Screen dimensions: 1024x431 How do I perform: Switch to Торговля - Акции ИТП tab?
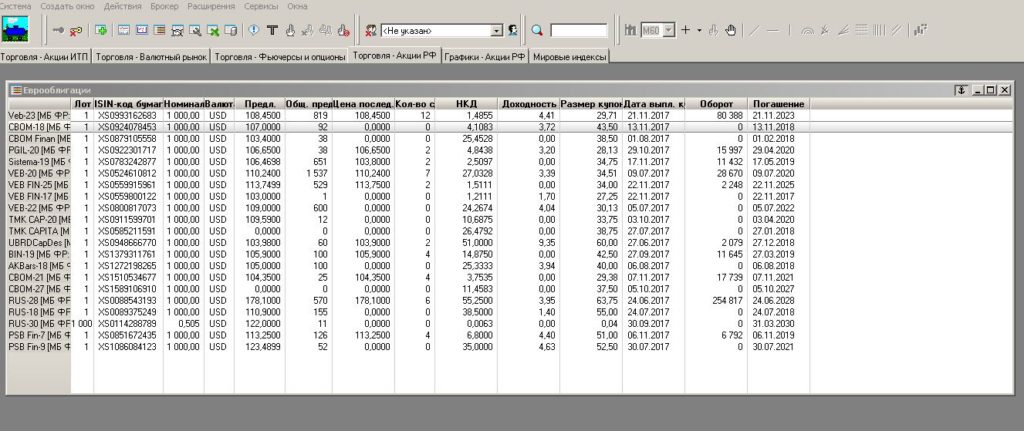coord(45,57)
